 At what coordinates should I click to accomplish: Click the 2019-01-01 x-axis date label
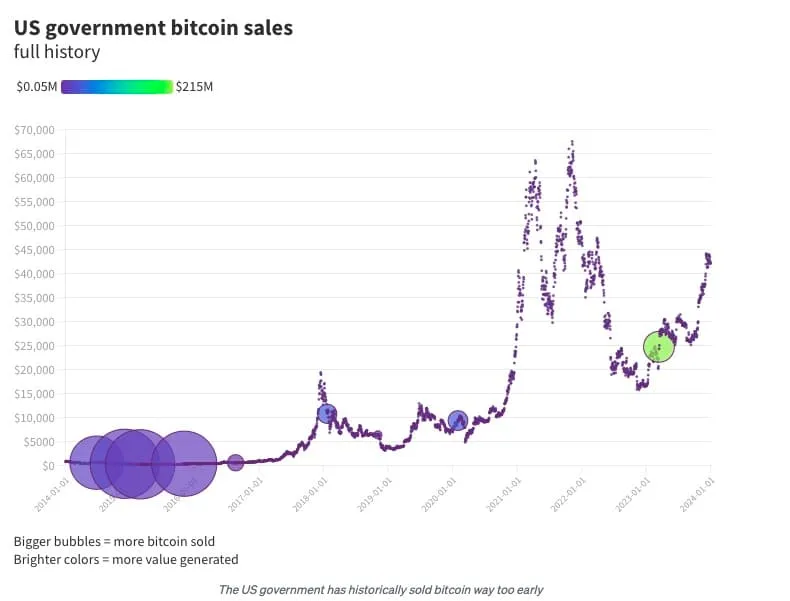point(374,495)
